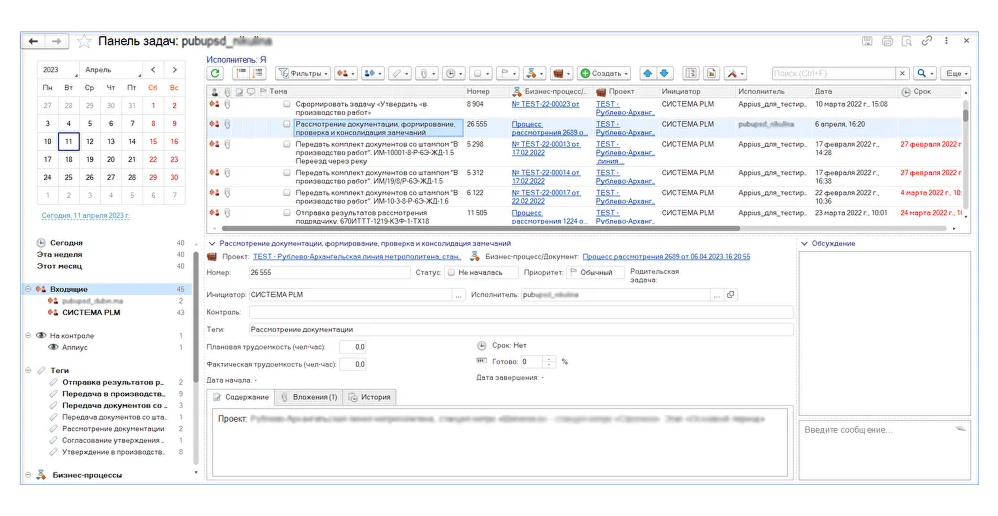This screenshot has width=998, height=516.
Task: Save using the diskette icon at the top right
Action: point(867,41)
